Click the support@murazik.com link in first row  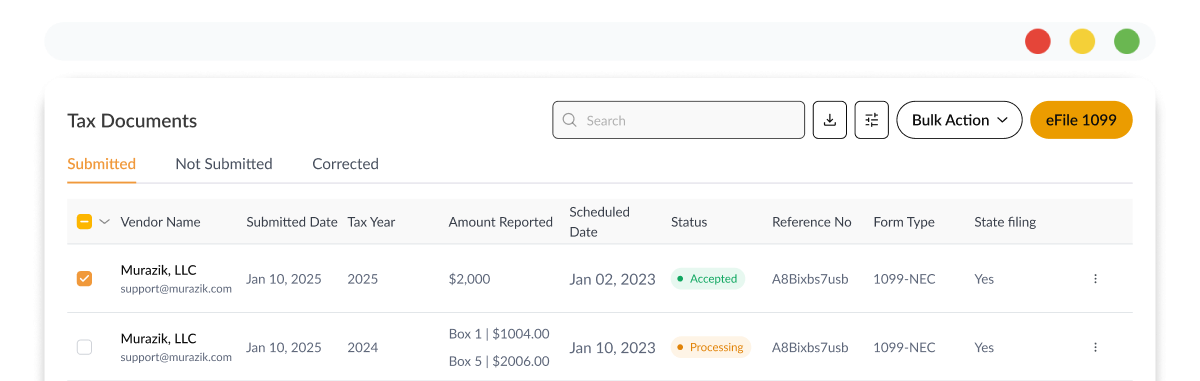click(176, 289)
